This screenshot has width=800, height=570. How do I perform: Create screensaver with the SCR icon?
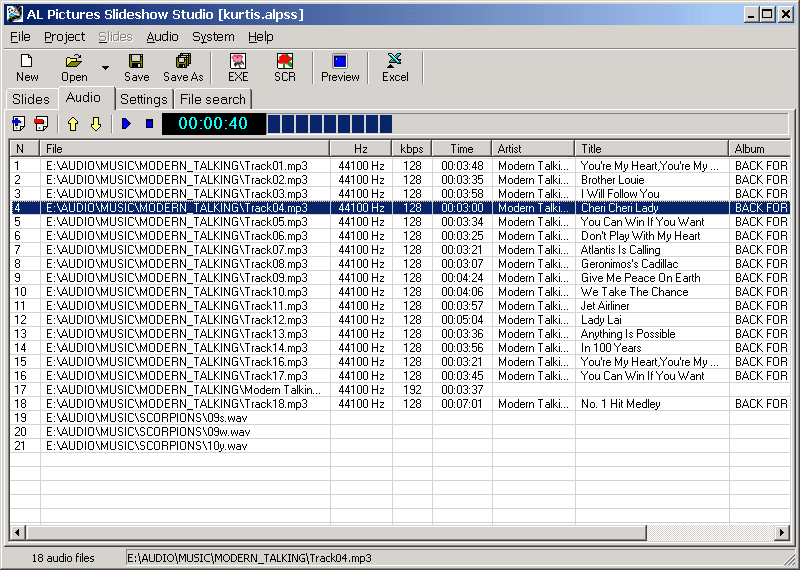pos(285,68)
